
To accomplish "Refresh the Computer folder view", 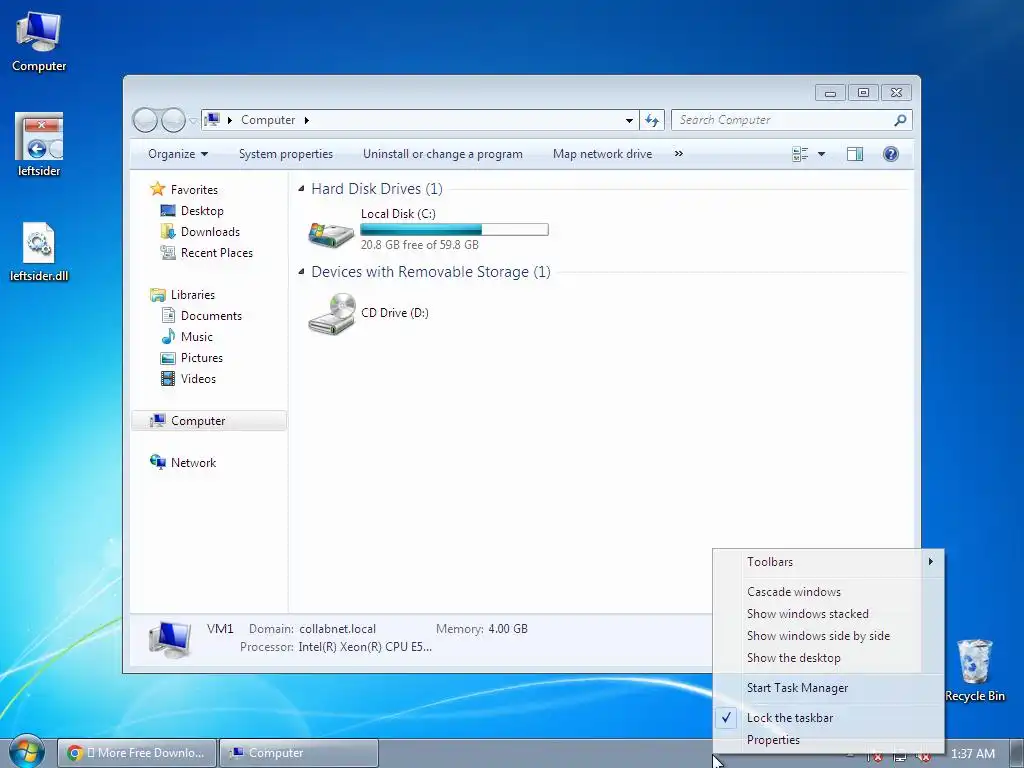I will point(652,120).
